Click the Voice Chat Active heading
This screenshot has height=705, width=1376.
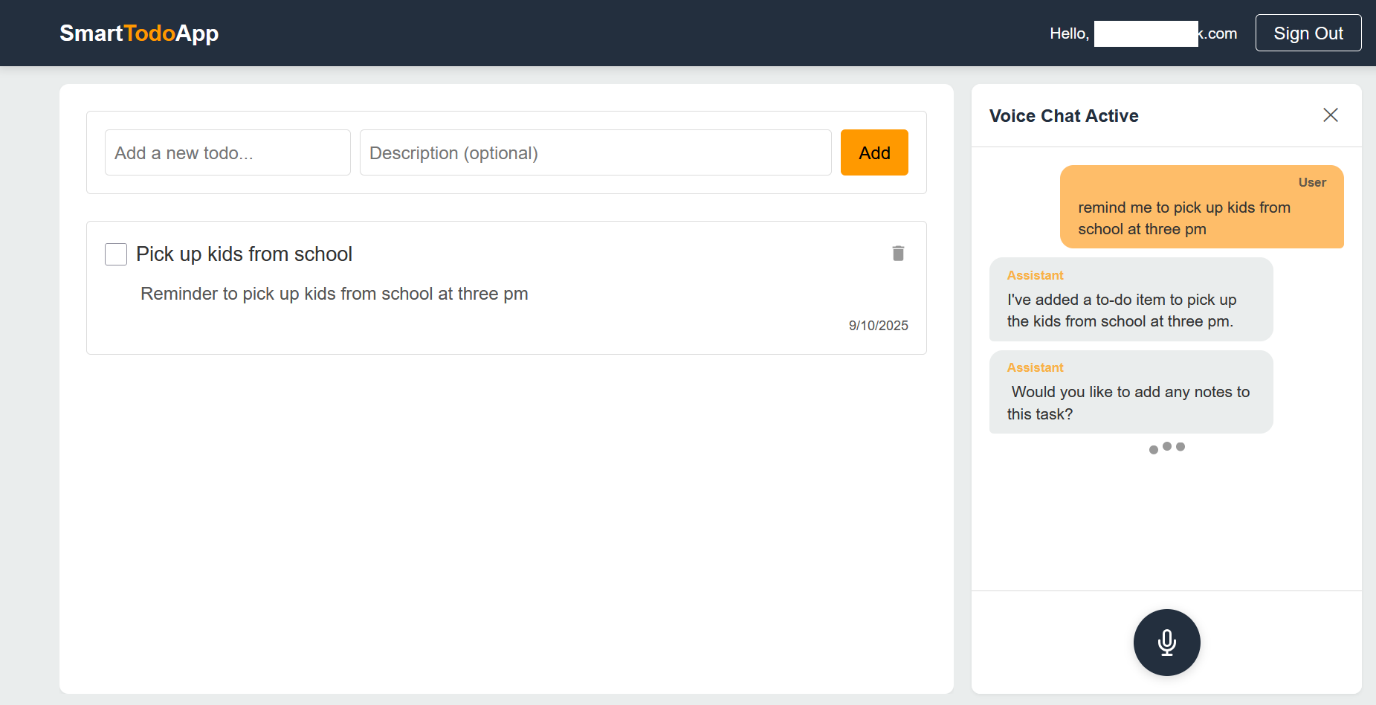[x=1063, y=116]
